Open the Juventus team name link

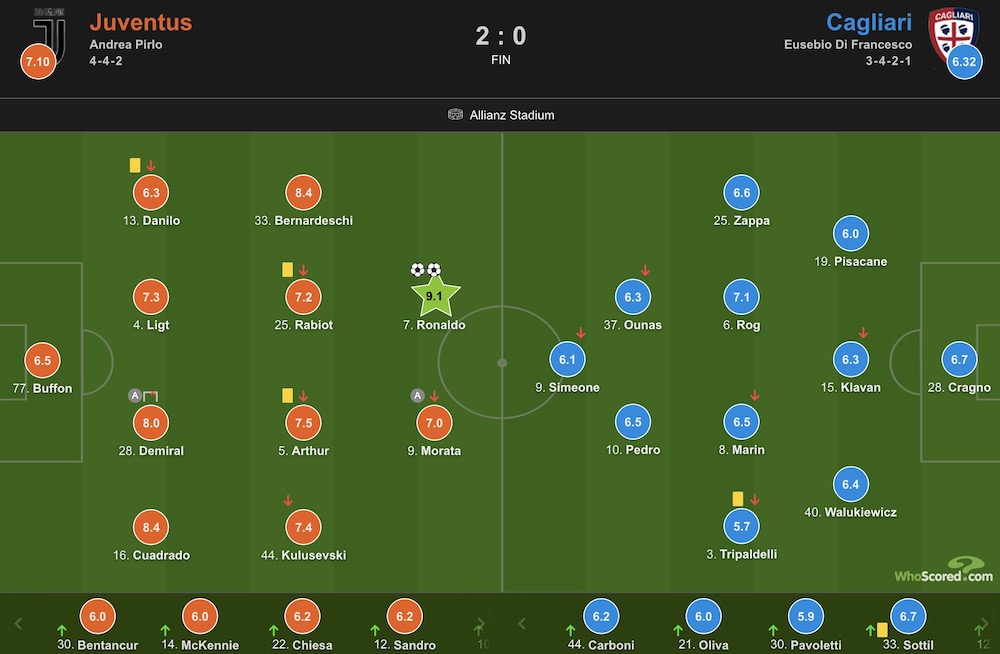[x=141, y=22]
